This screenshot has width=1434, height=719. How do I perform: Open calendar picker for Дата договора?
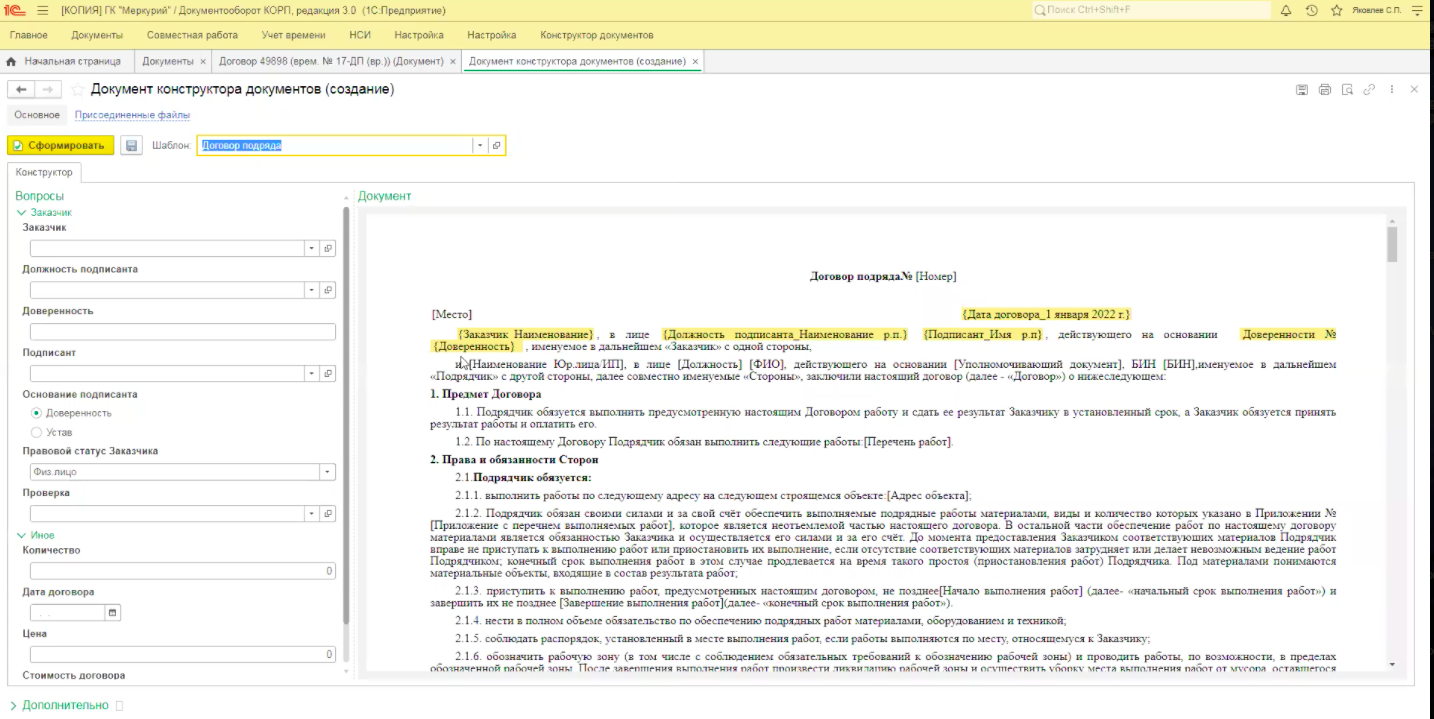113,612
